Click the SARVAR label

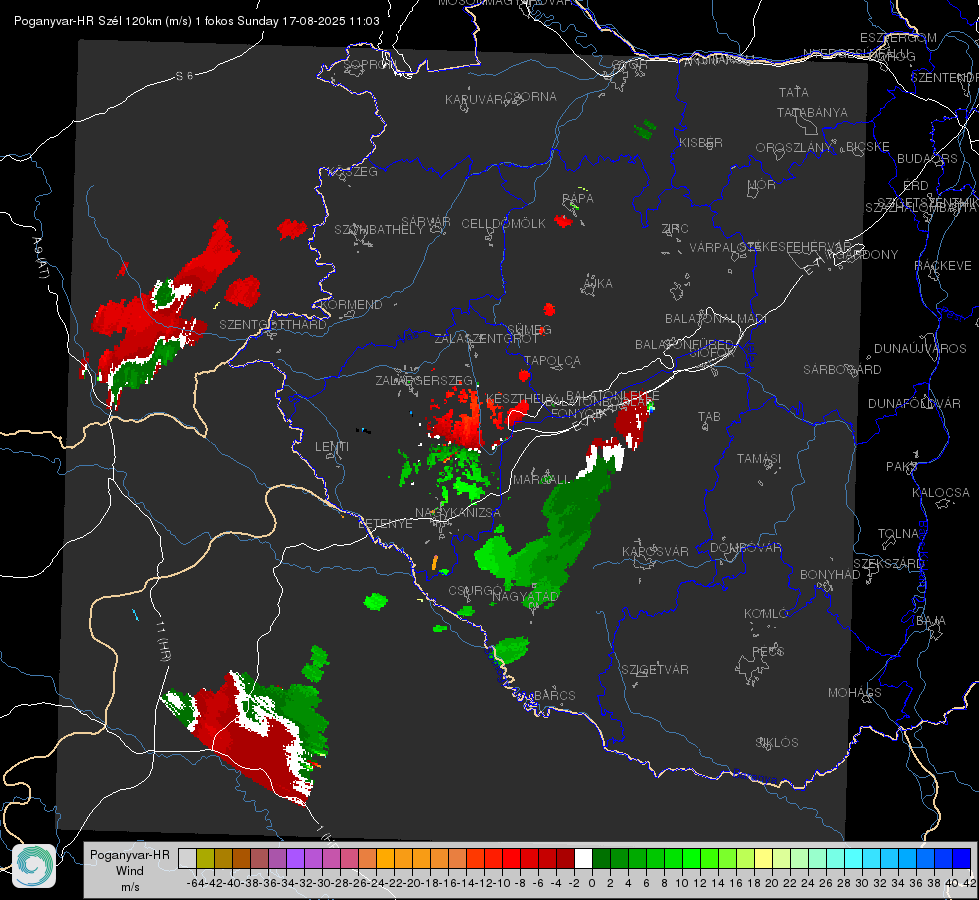426,222
